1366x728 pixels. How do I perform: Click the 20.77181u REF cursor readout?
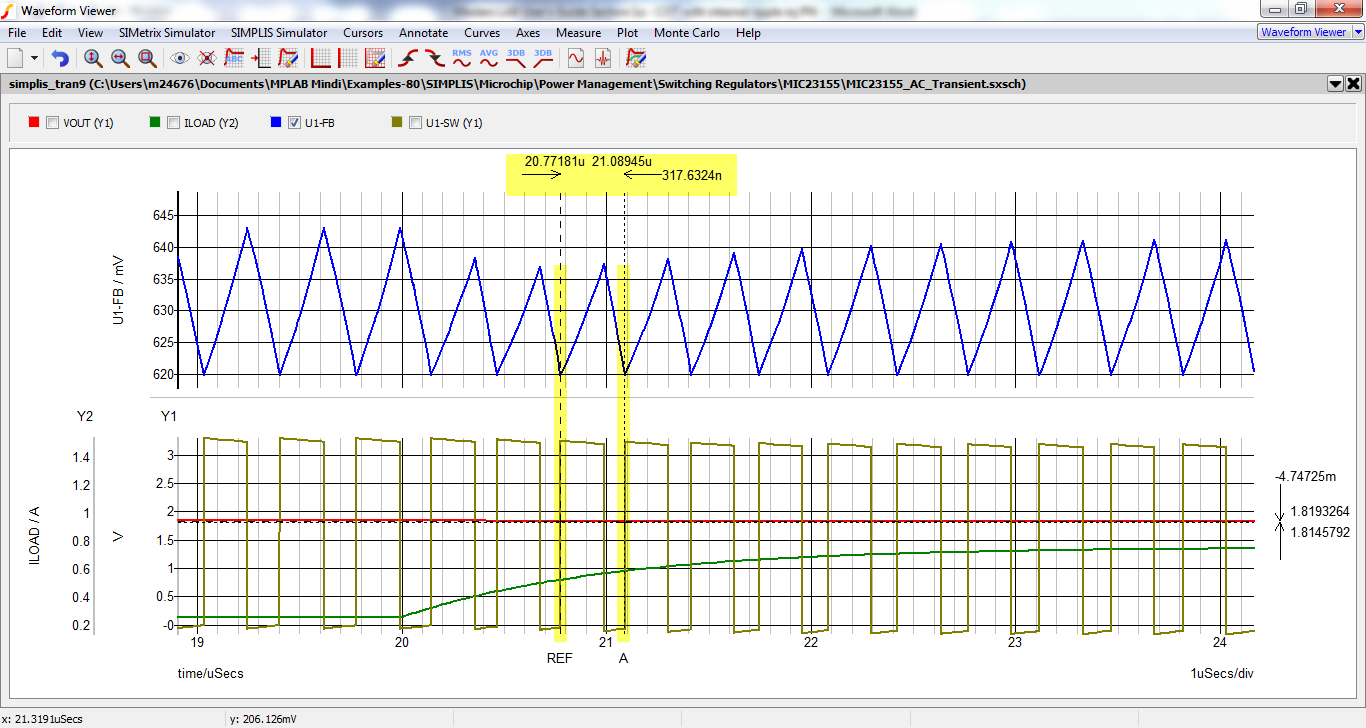click(x=554, y=161)
